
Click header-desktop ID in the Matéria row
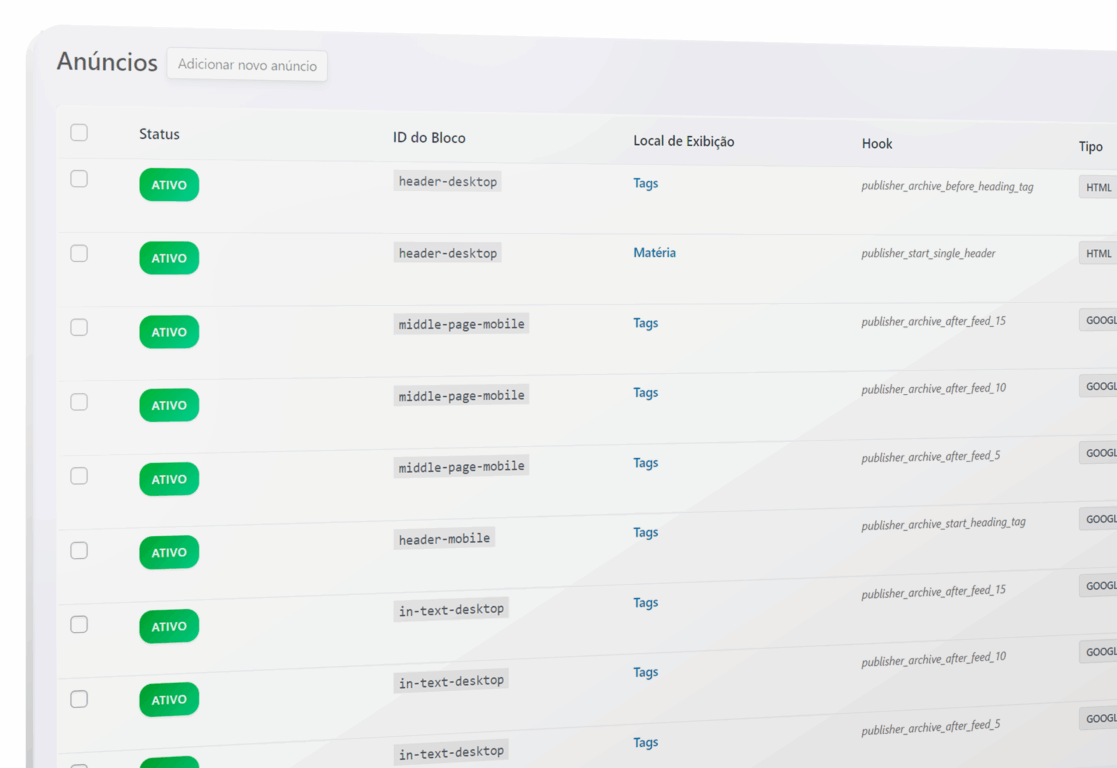point(447,253)
